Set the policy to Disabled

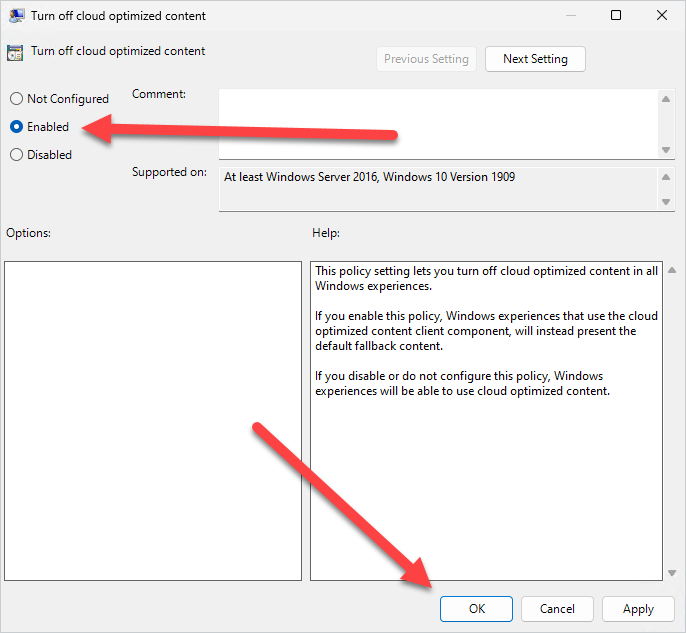click(16, 155)
